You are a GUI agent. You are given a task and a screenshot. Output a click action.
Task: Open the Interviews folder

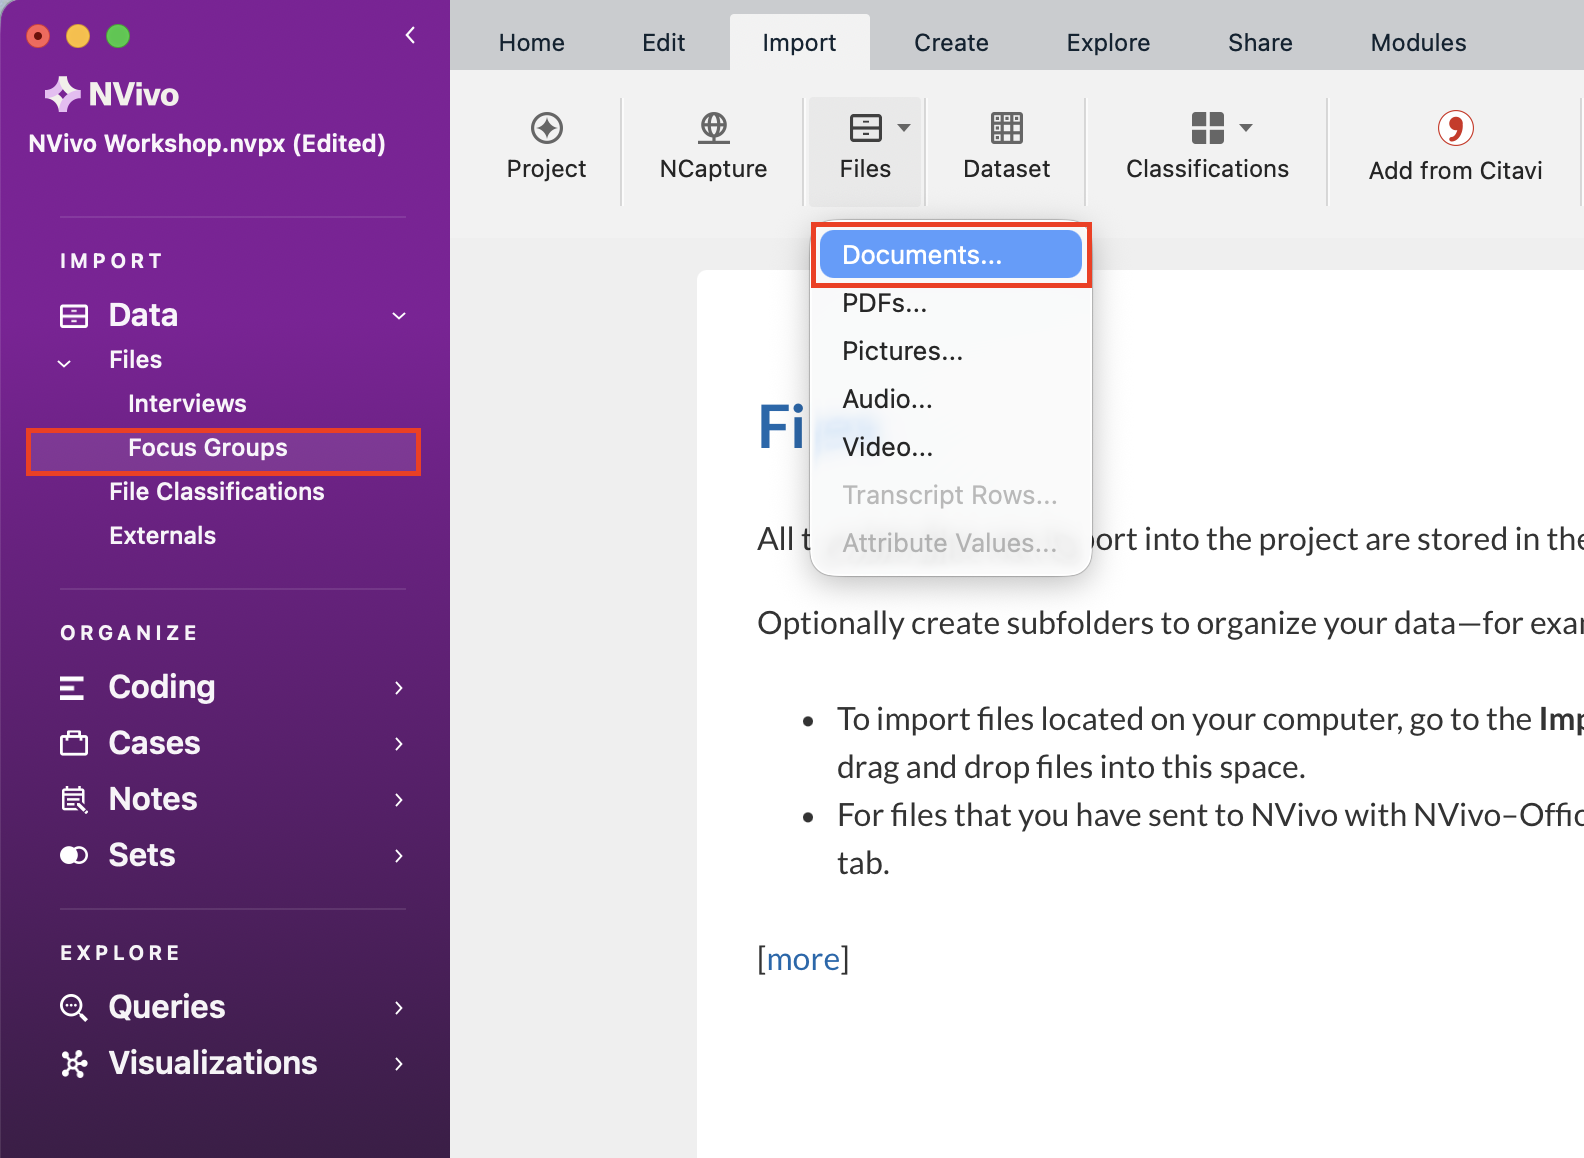(187, 404)
